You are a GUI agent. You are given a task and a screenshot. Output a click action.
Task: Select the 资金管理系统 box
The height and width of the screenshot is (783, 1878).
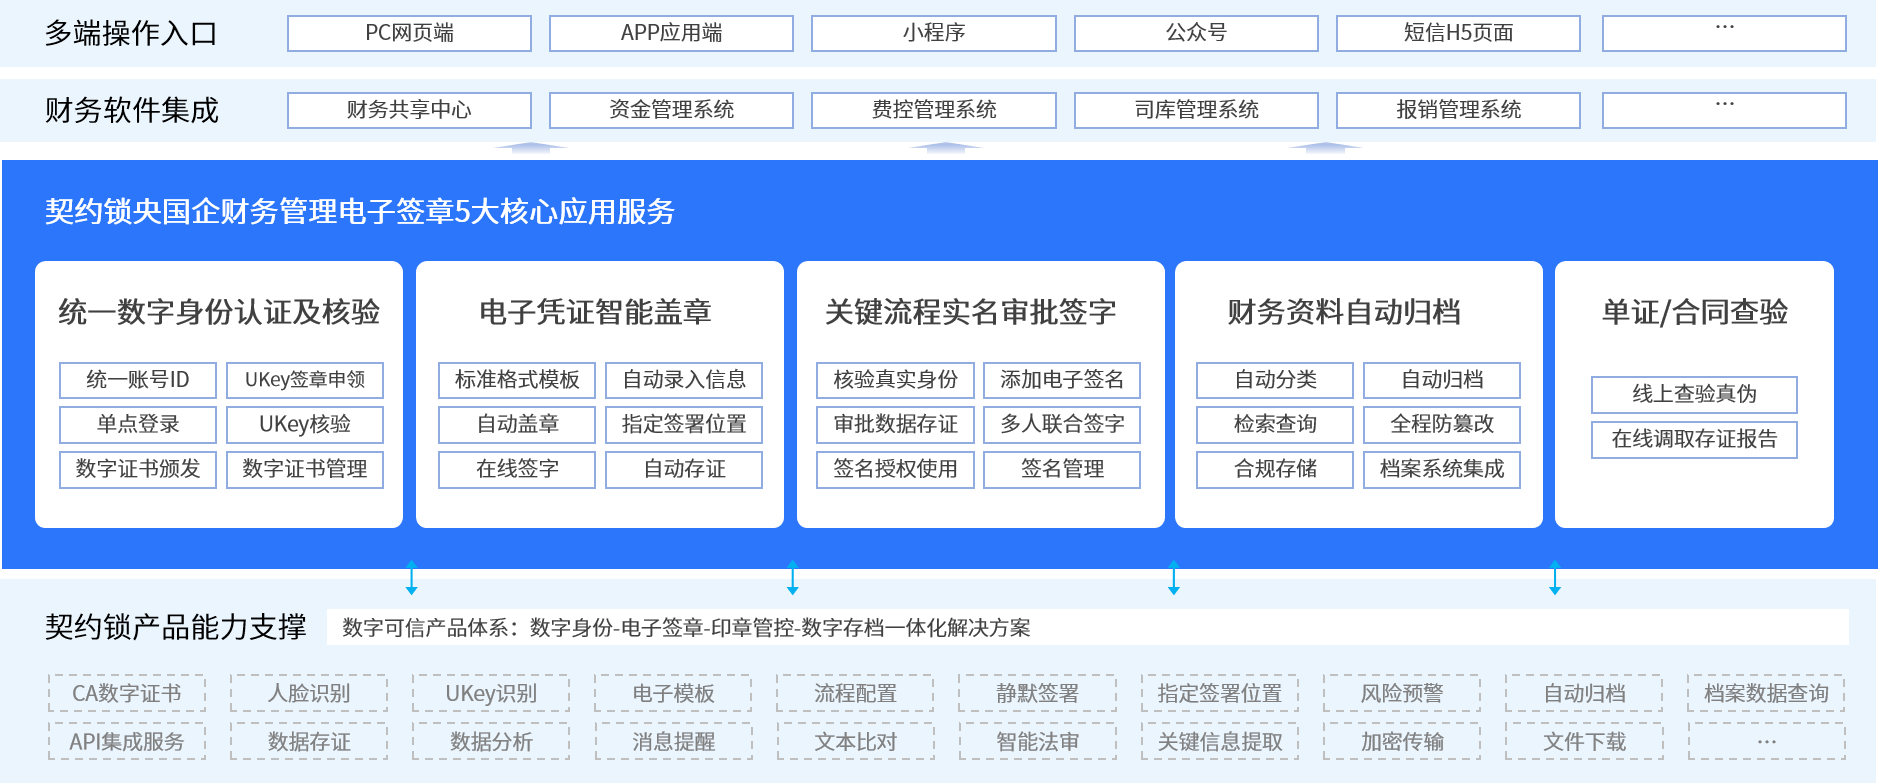coord(671,110)
